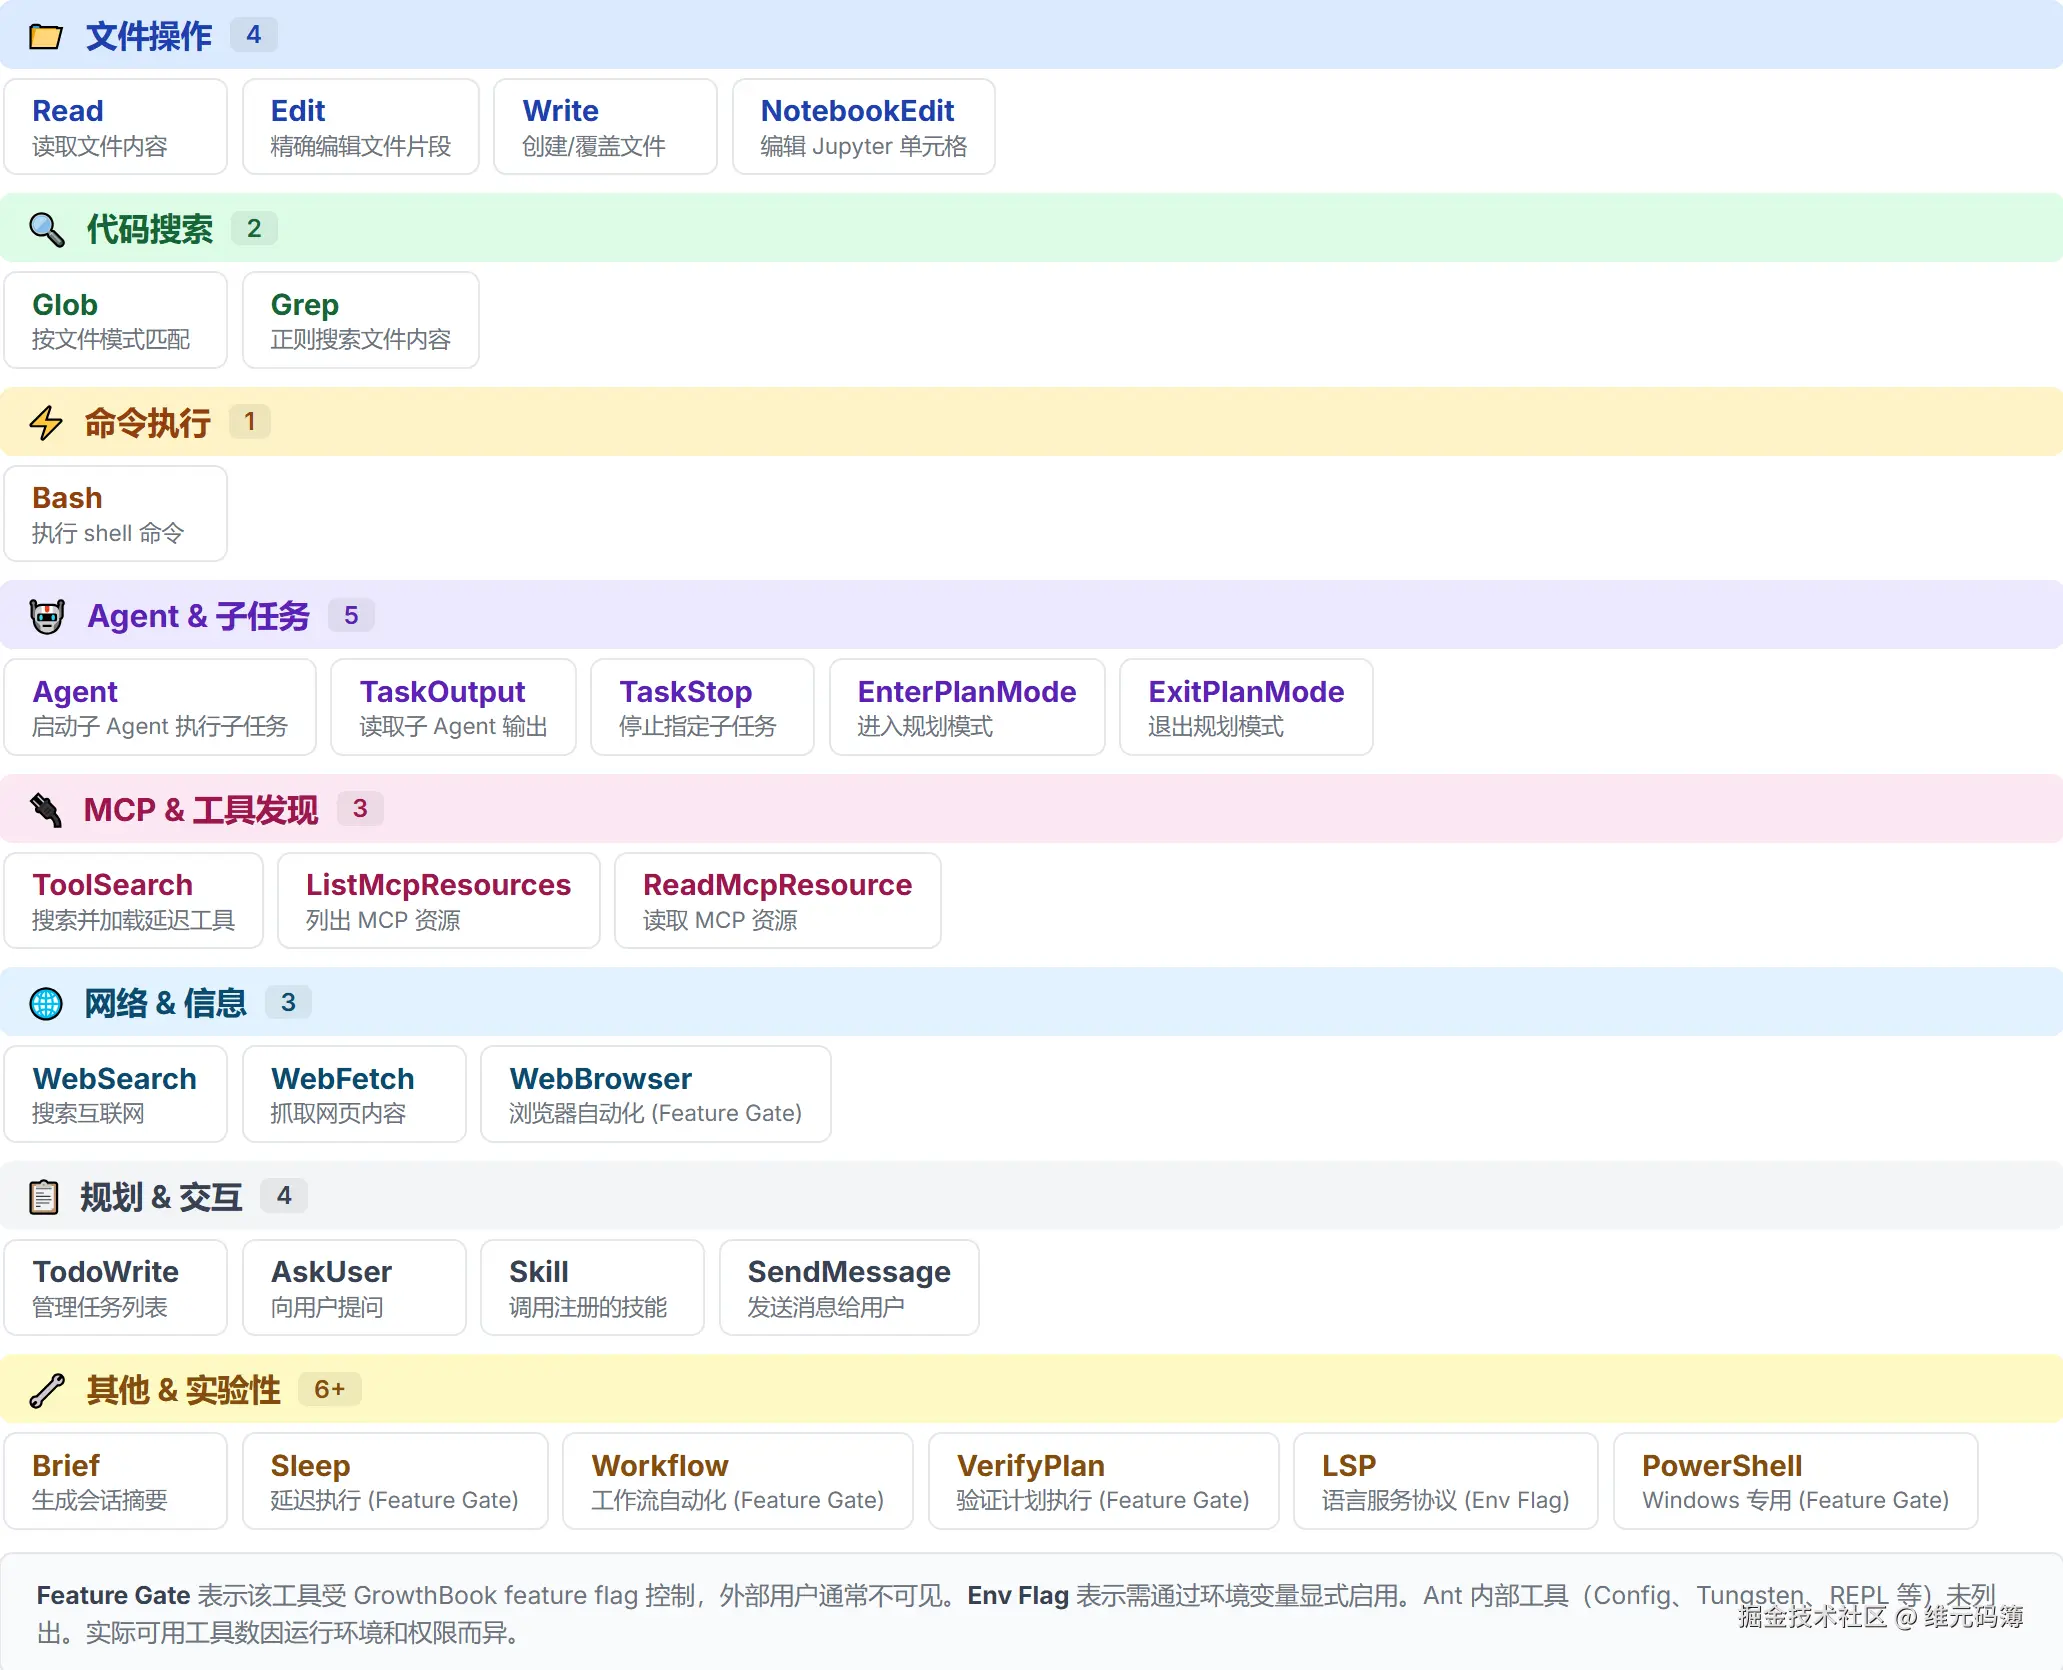Open the PowerShell tool card
This screenshot has height=1670, width=2063.
point(1795,1481)
